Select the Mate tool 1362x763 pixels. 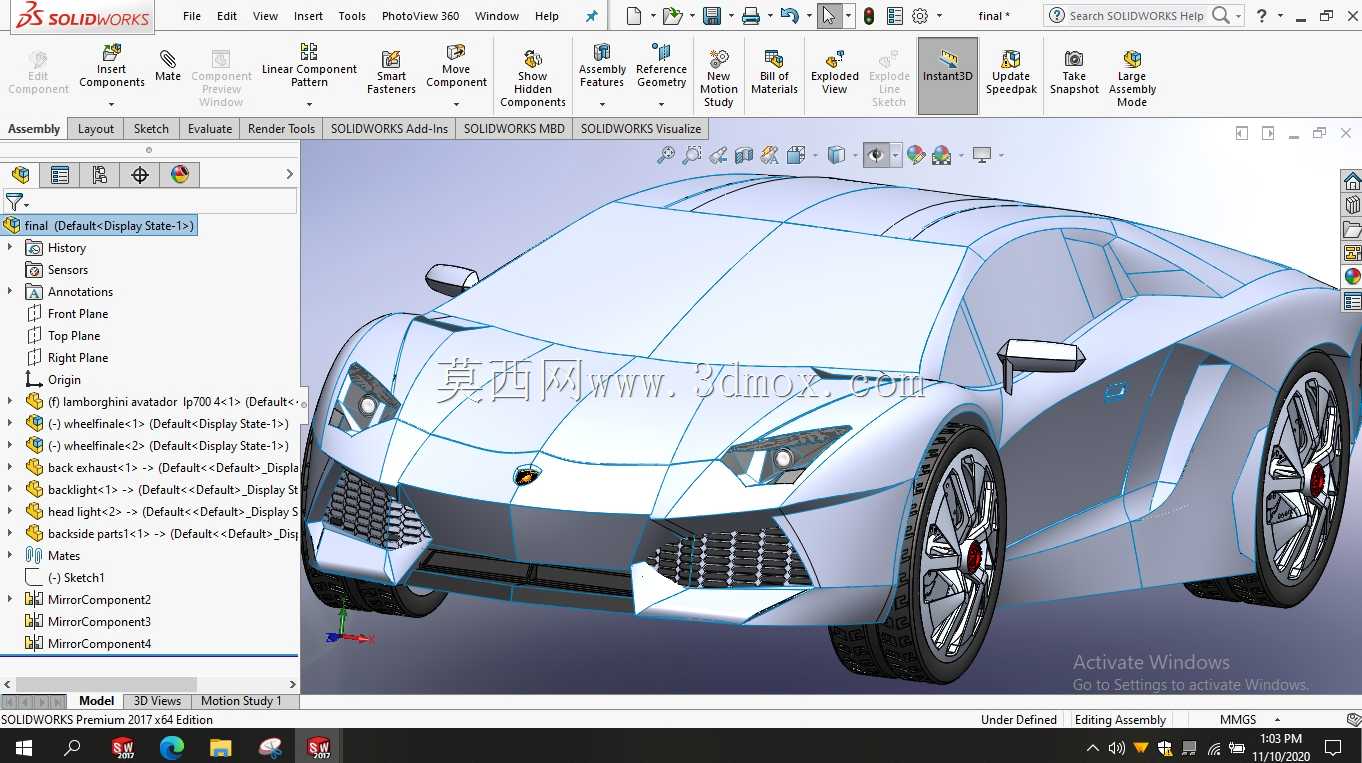pos(168,65)
